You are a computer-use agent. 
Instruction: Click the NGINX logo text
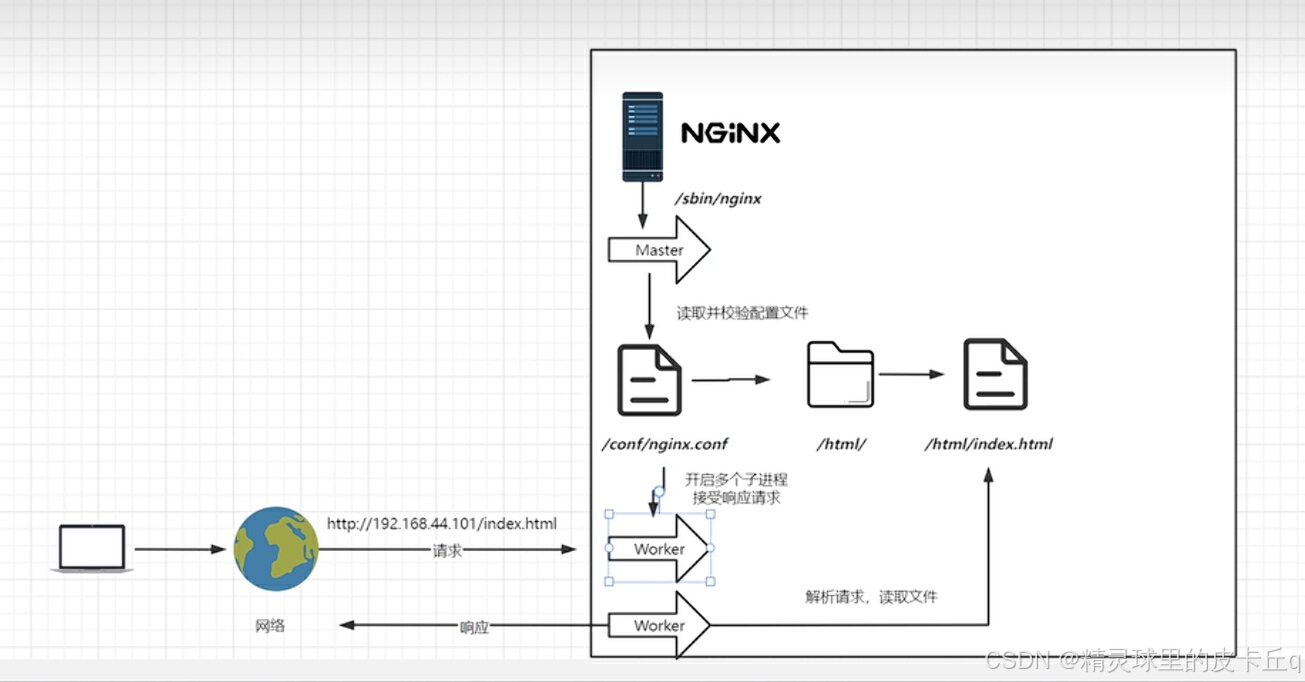click(730, 133)
